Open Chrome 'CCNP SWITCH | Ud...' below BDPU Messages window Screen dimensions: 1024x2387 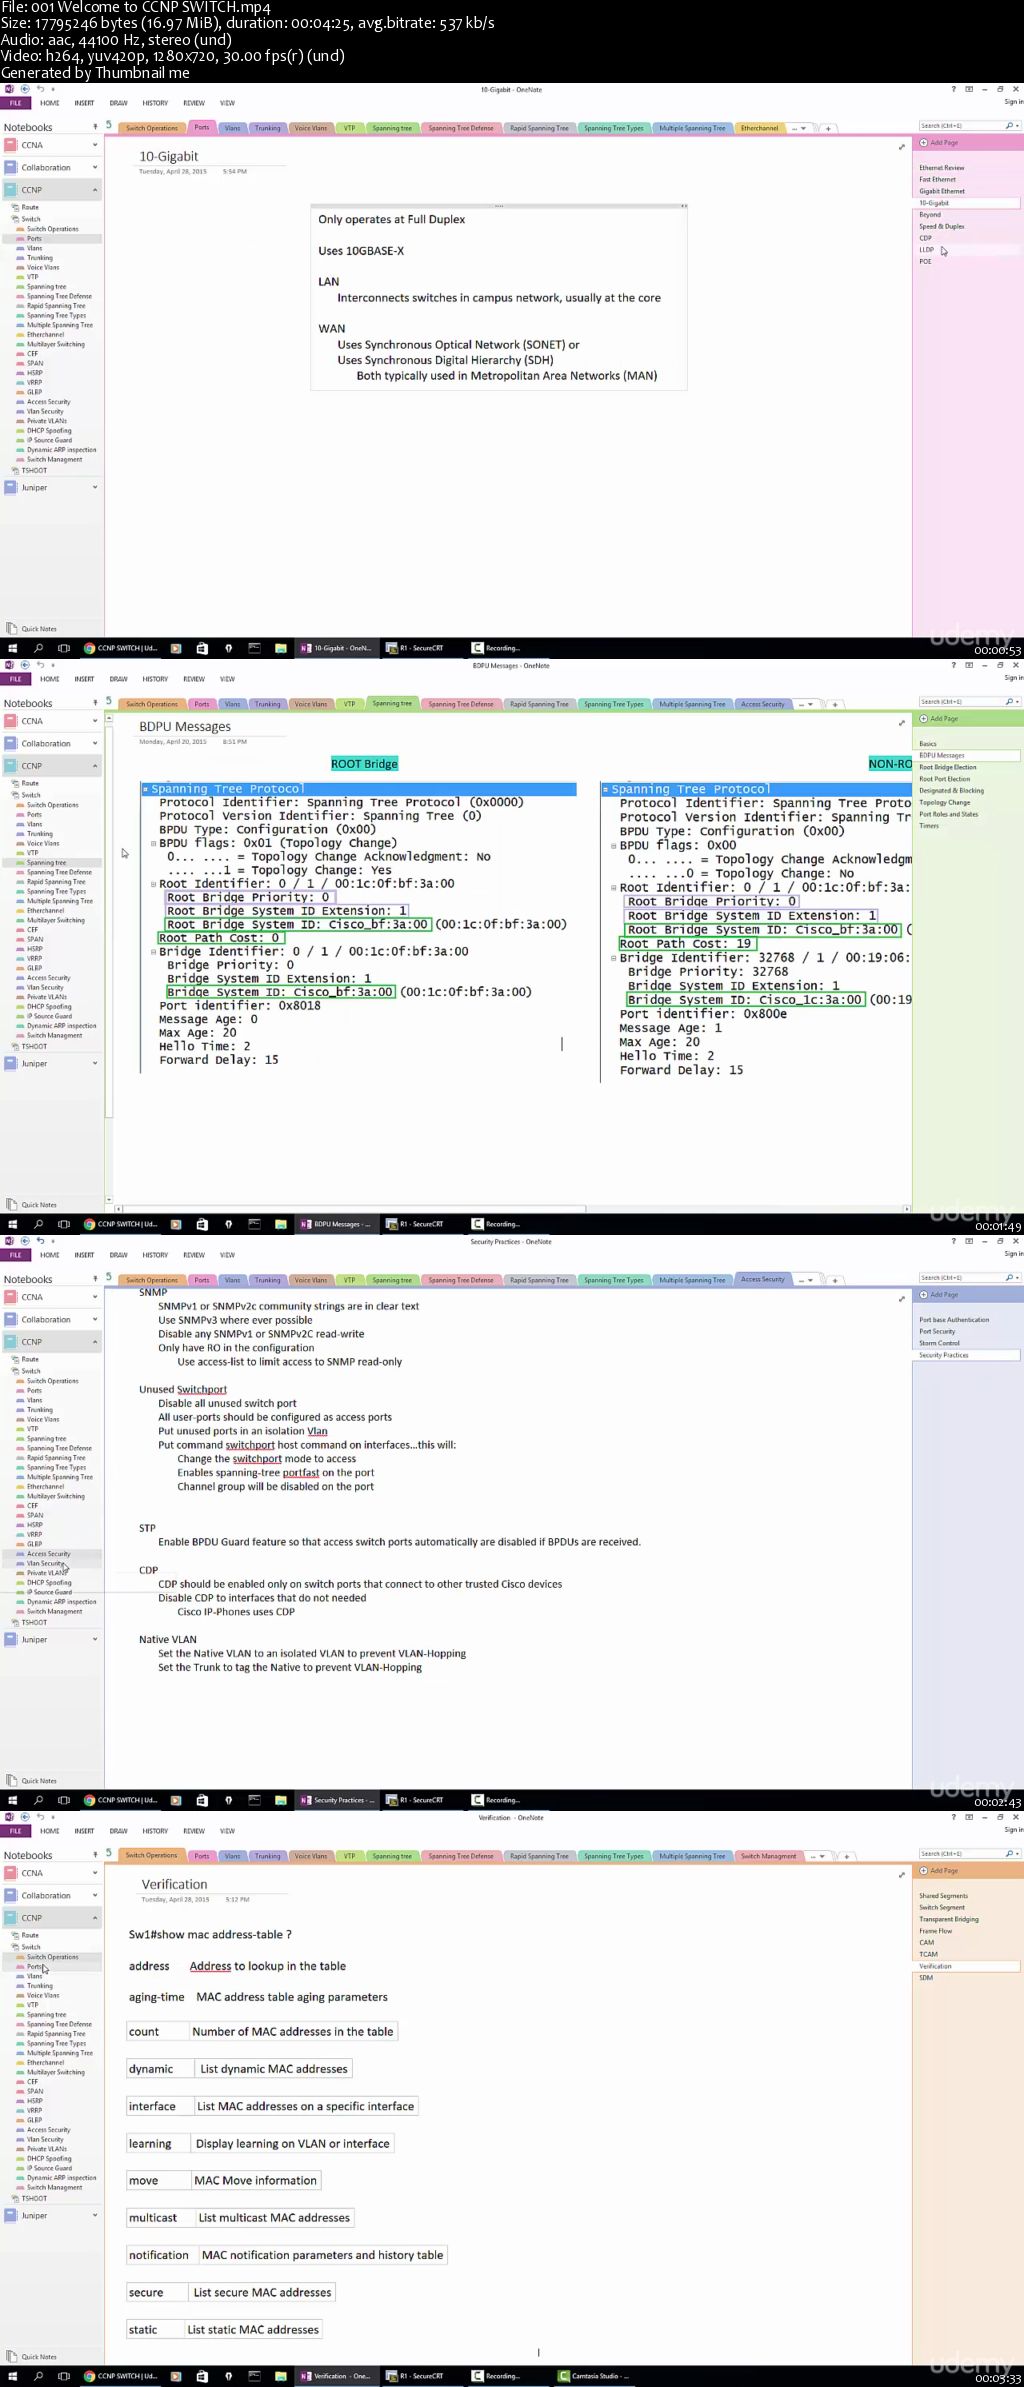(x=120, y=1224)
